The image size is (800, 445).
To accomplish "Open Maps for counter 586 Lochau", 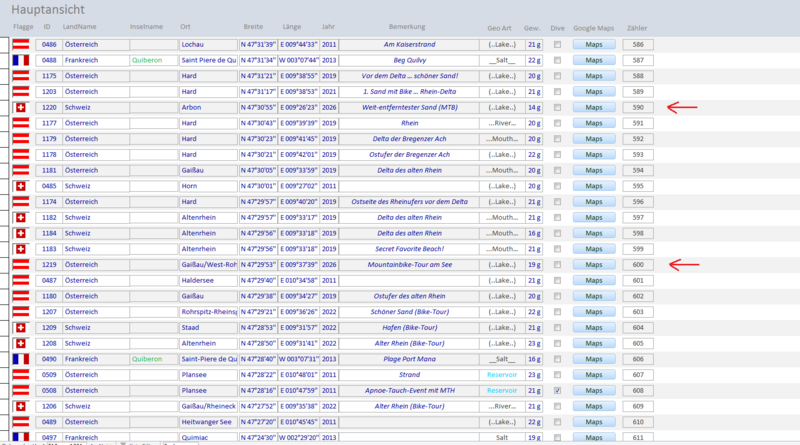I will coord(594,44).
